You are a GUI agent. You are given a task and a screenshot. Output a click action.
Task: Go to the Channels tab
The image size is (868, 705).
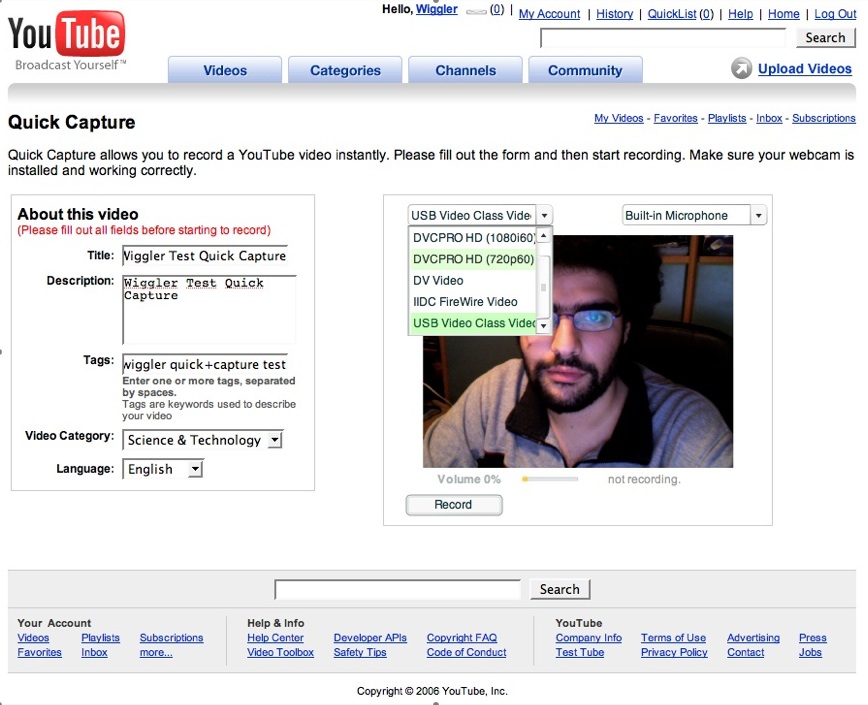(466, 70)
